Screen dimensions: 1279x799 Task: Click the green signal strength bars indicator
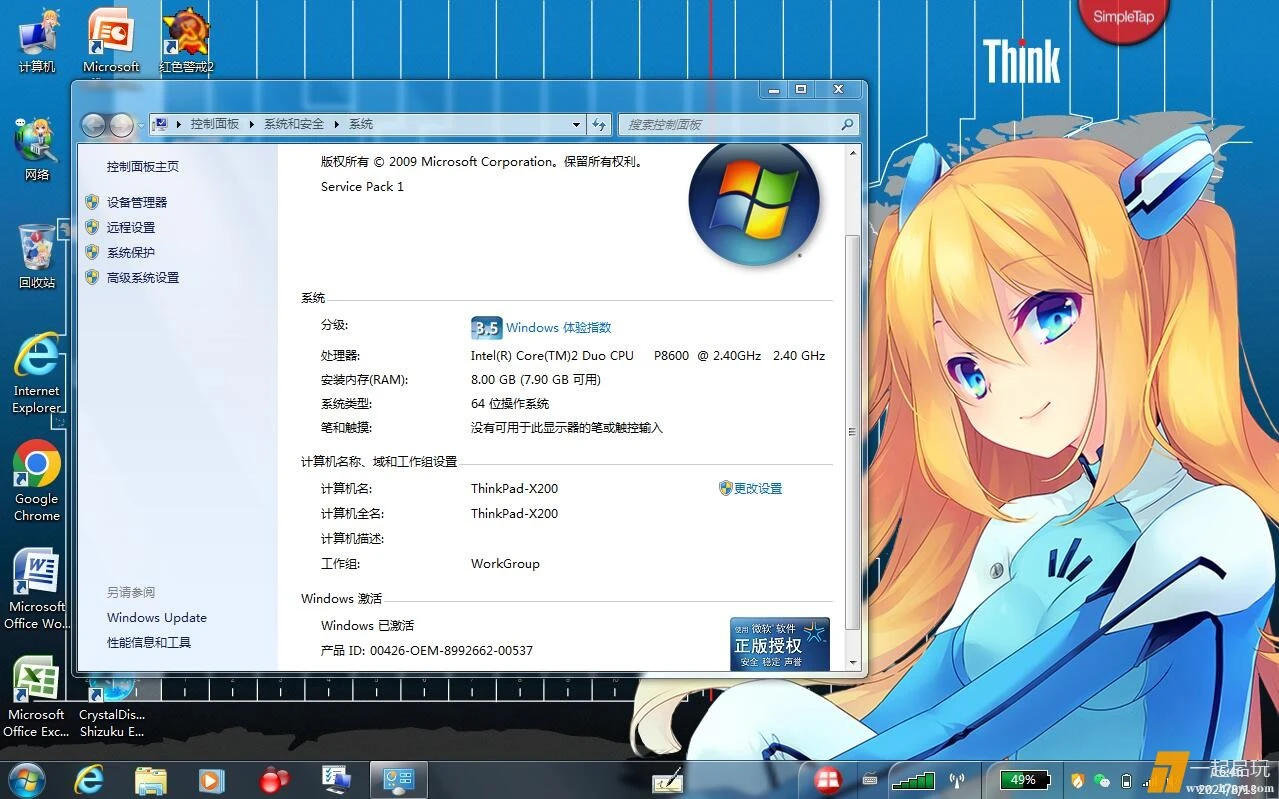913,780
